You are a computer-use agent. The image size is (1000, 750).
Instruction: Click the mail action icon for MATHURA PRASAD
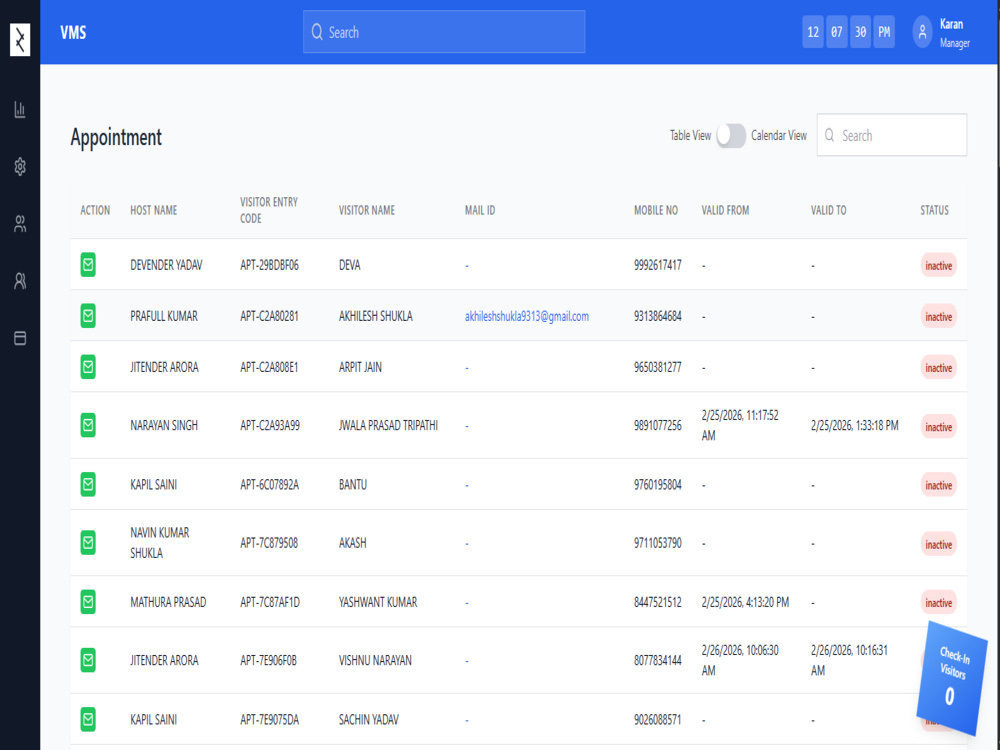(88, 602)
